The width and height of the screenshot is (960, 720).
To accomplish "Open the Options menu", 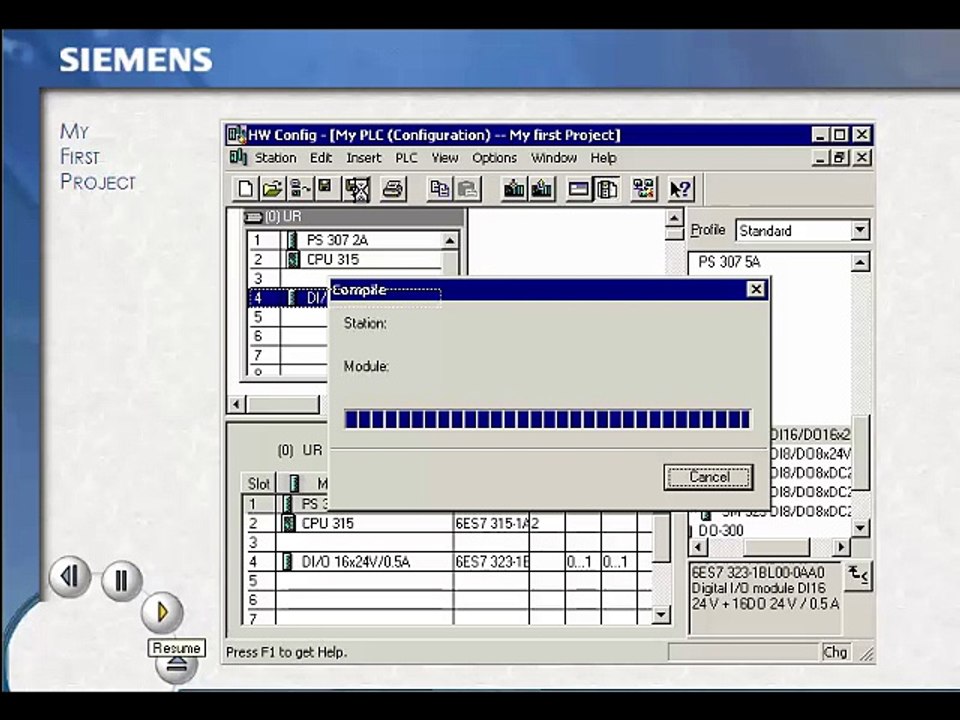I will click(494, 158).
